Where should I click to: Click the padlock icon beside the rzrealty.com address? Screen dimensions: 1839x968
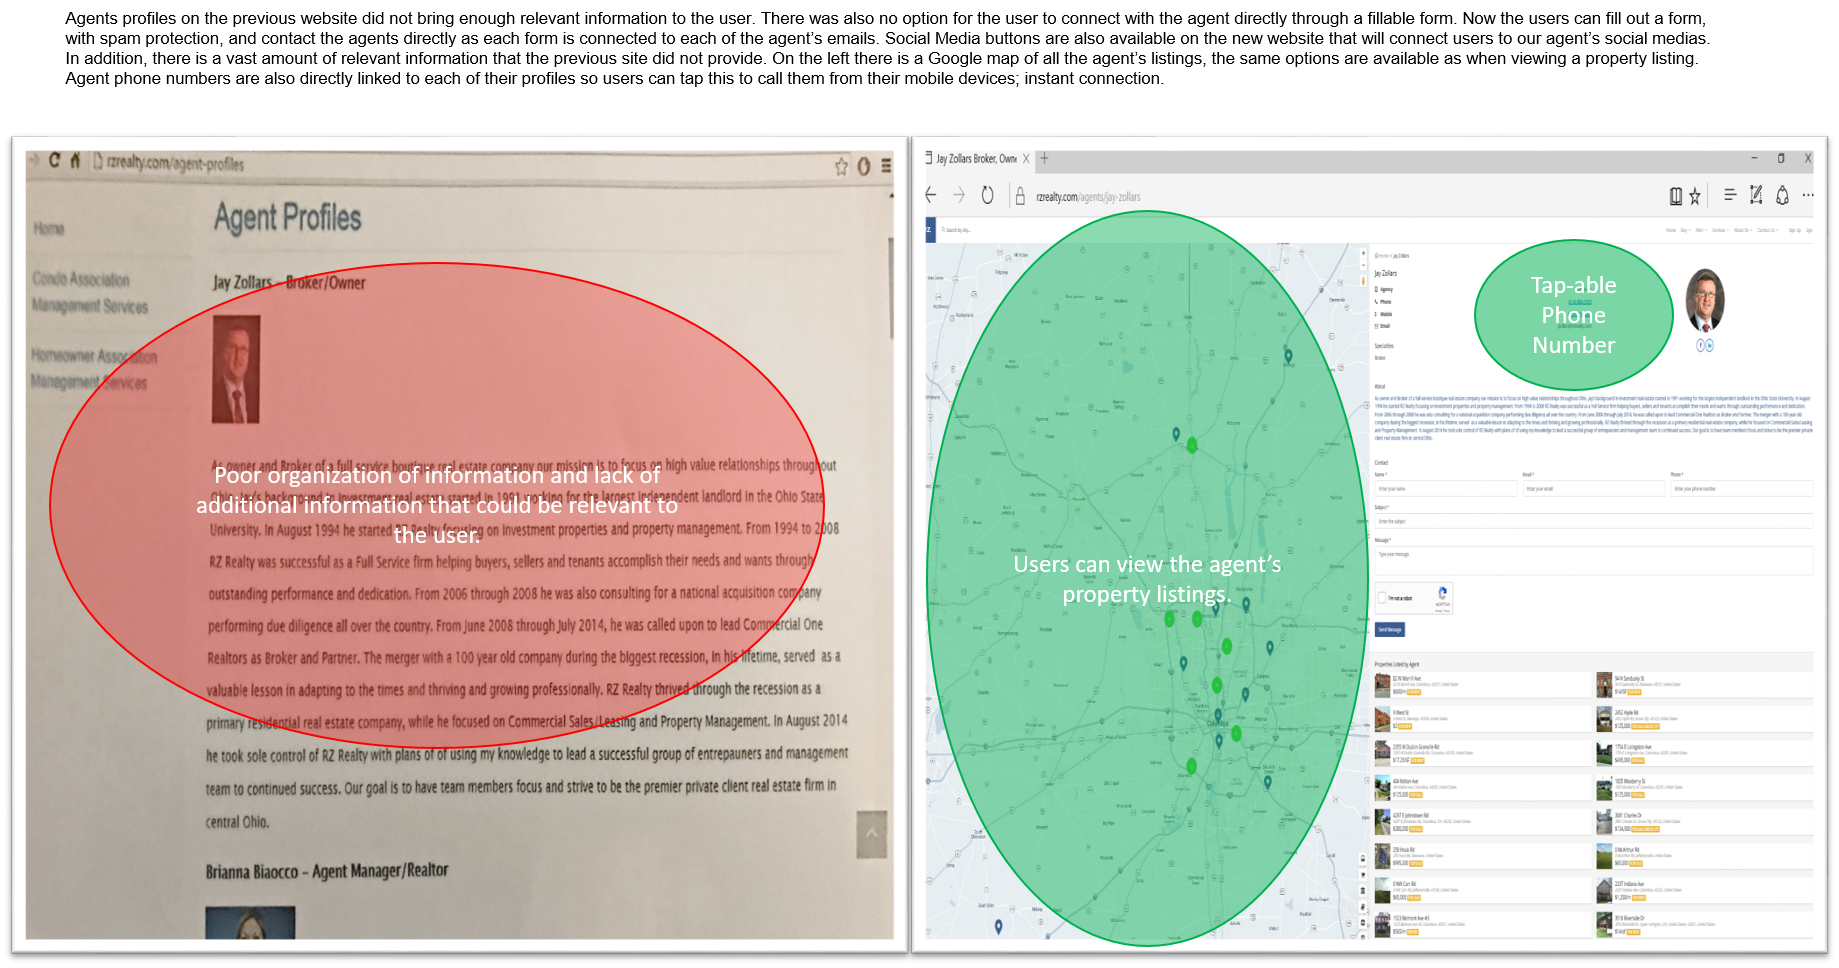pos(1020,196)
